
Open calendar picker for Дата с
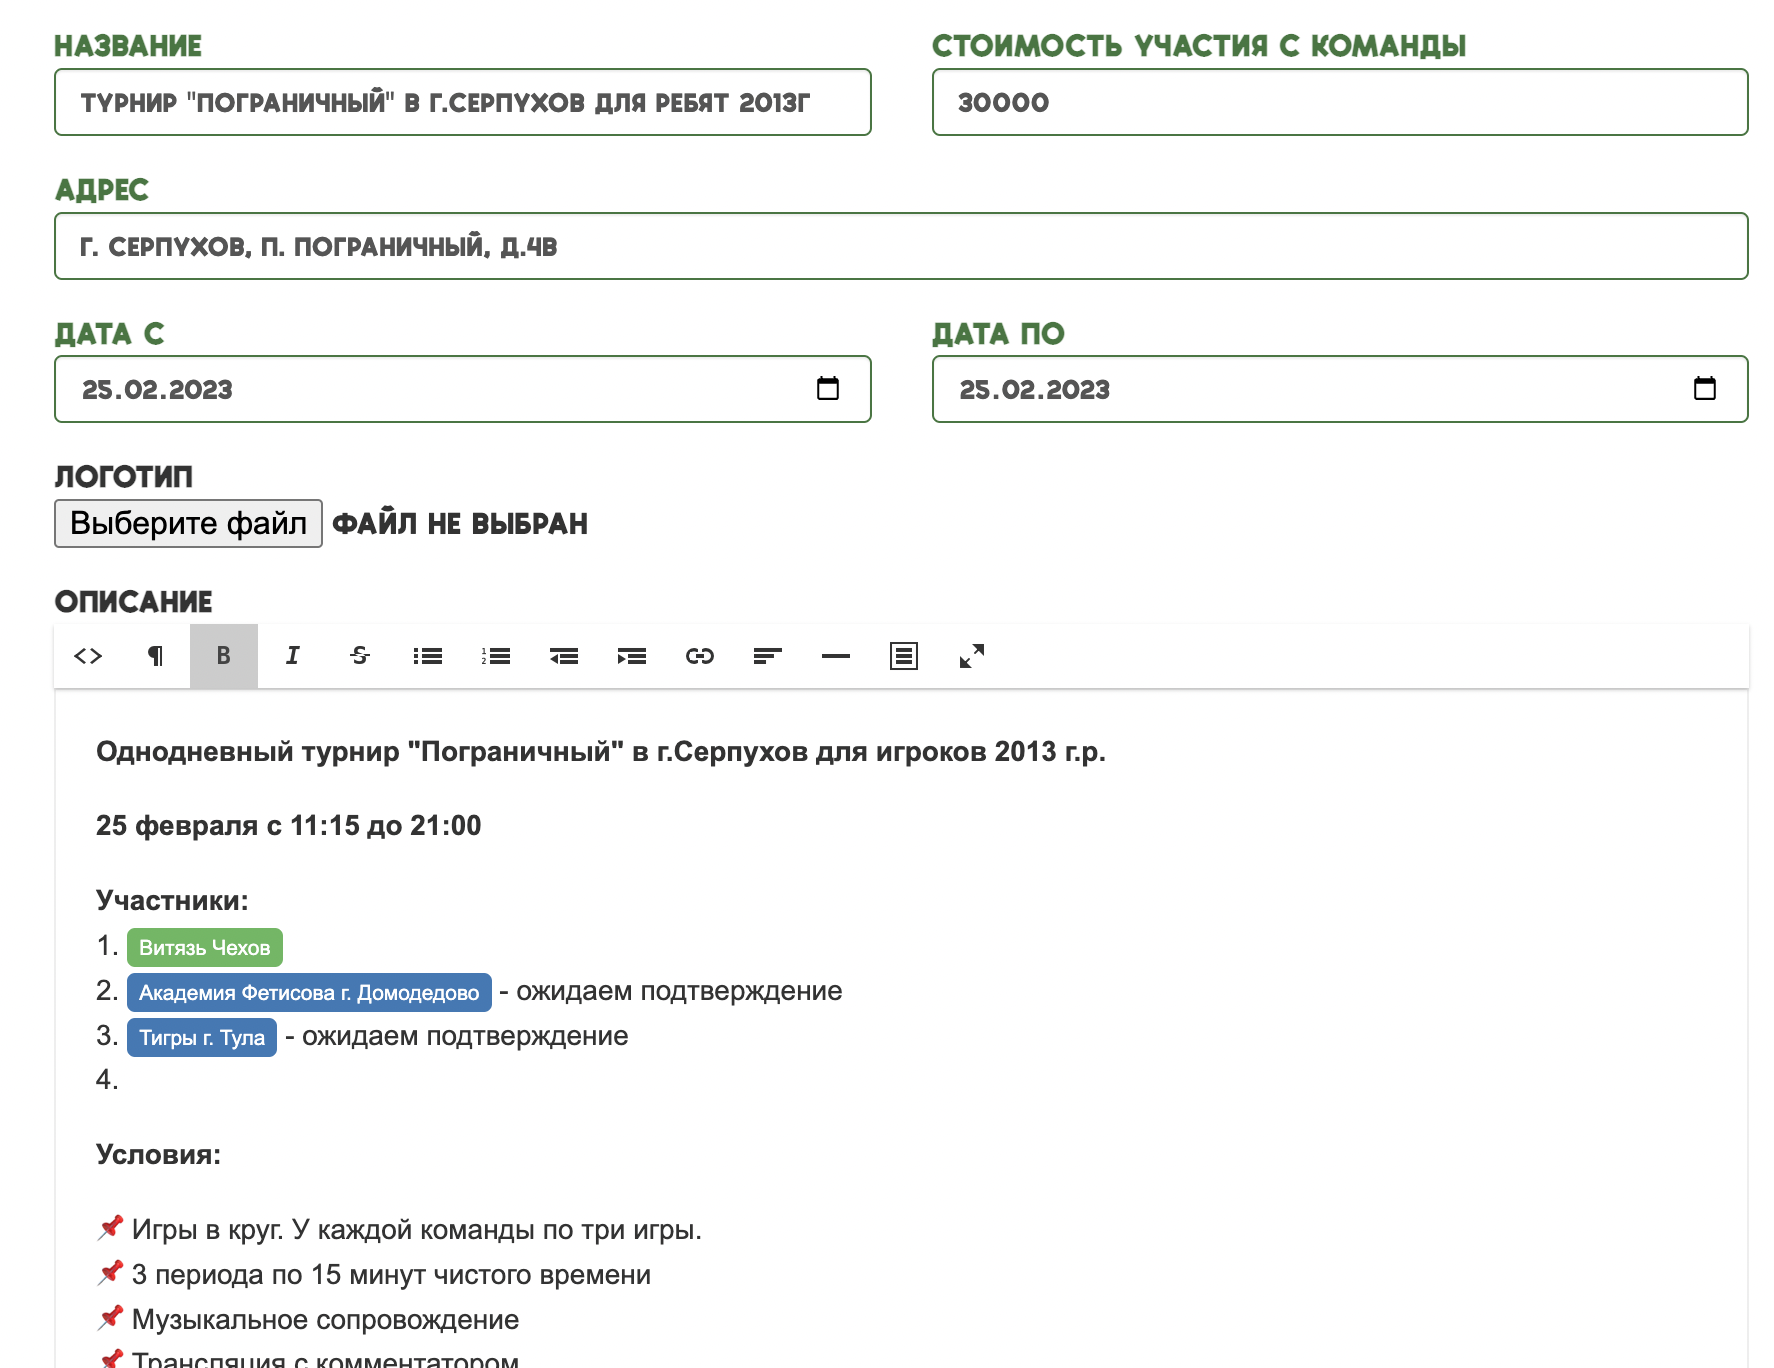828,389
